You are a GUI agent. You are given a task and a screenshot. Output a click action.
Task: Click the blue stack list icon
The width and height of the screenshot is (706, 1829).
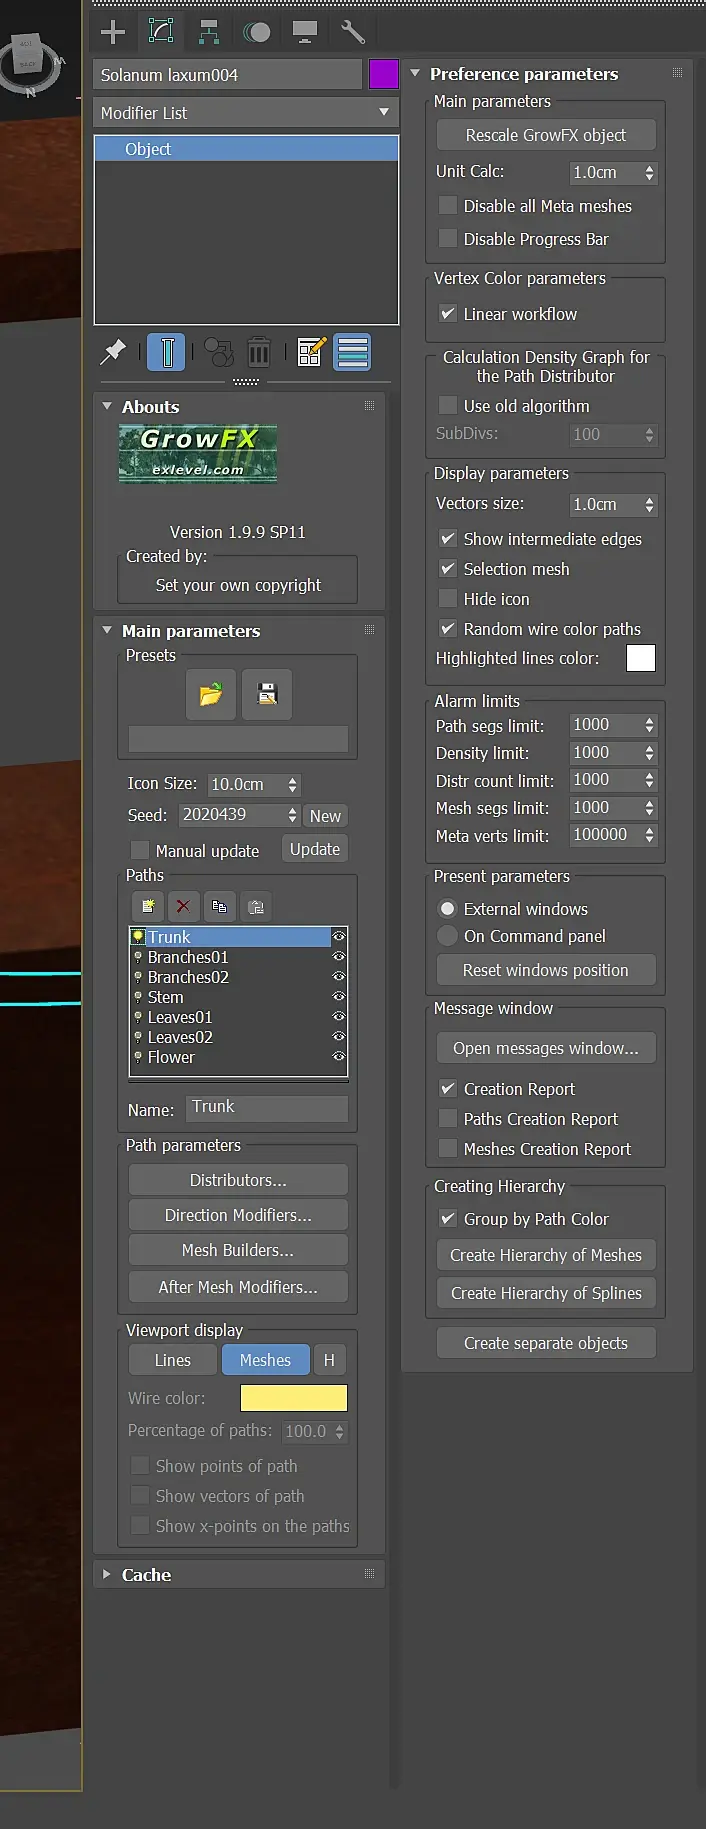pos(352,352)
